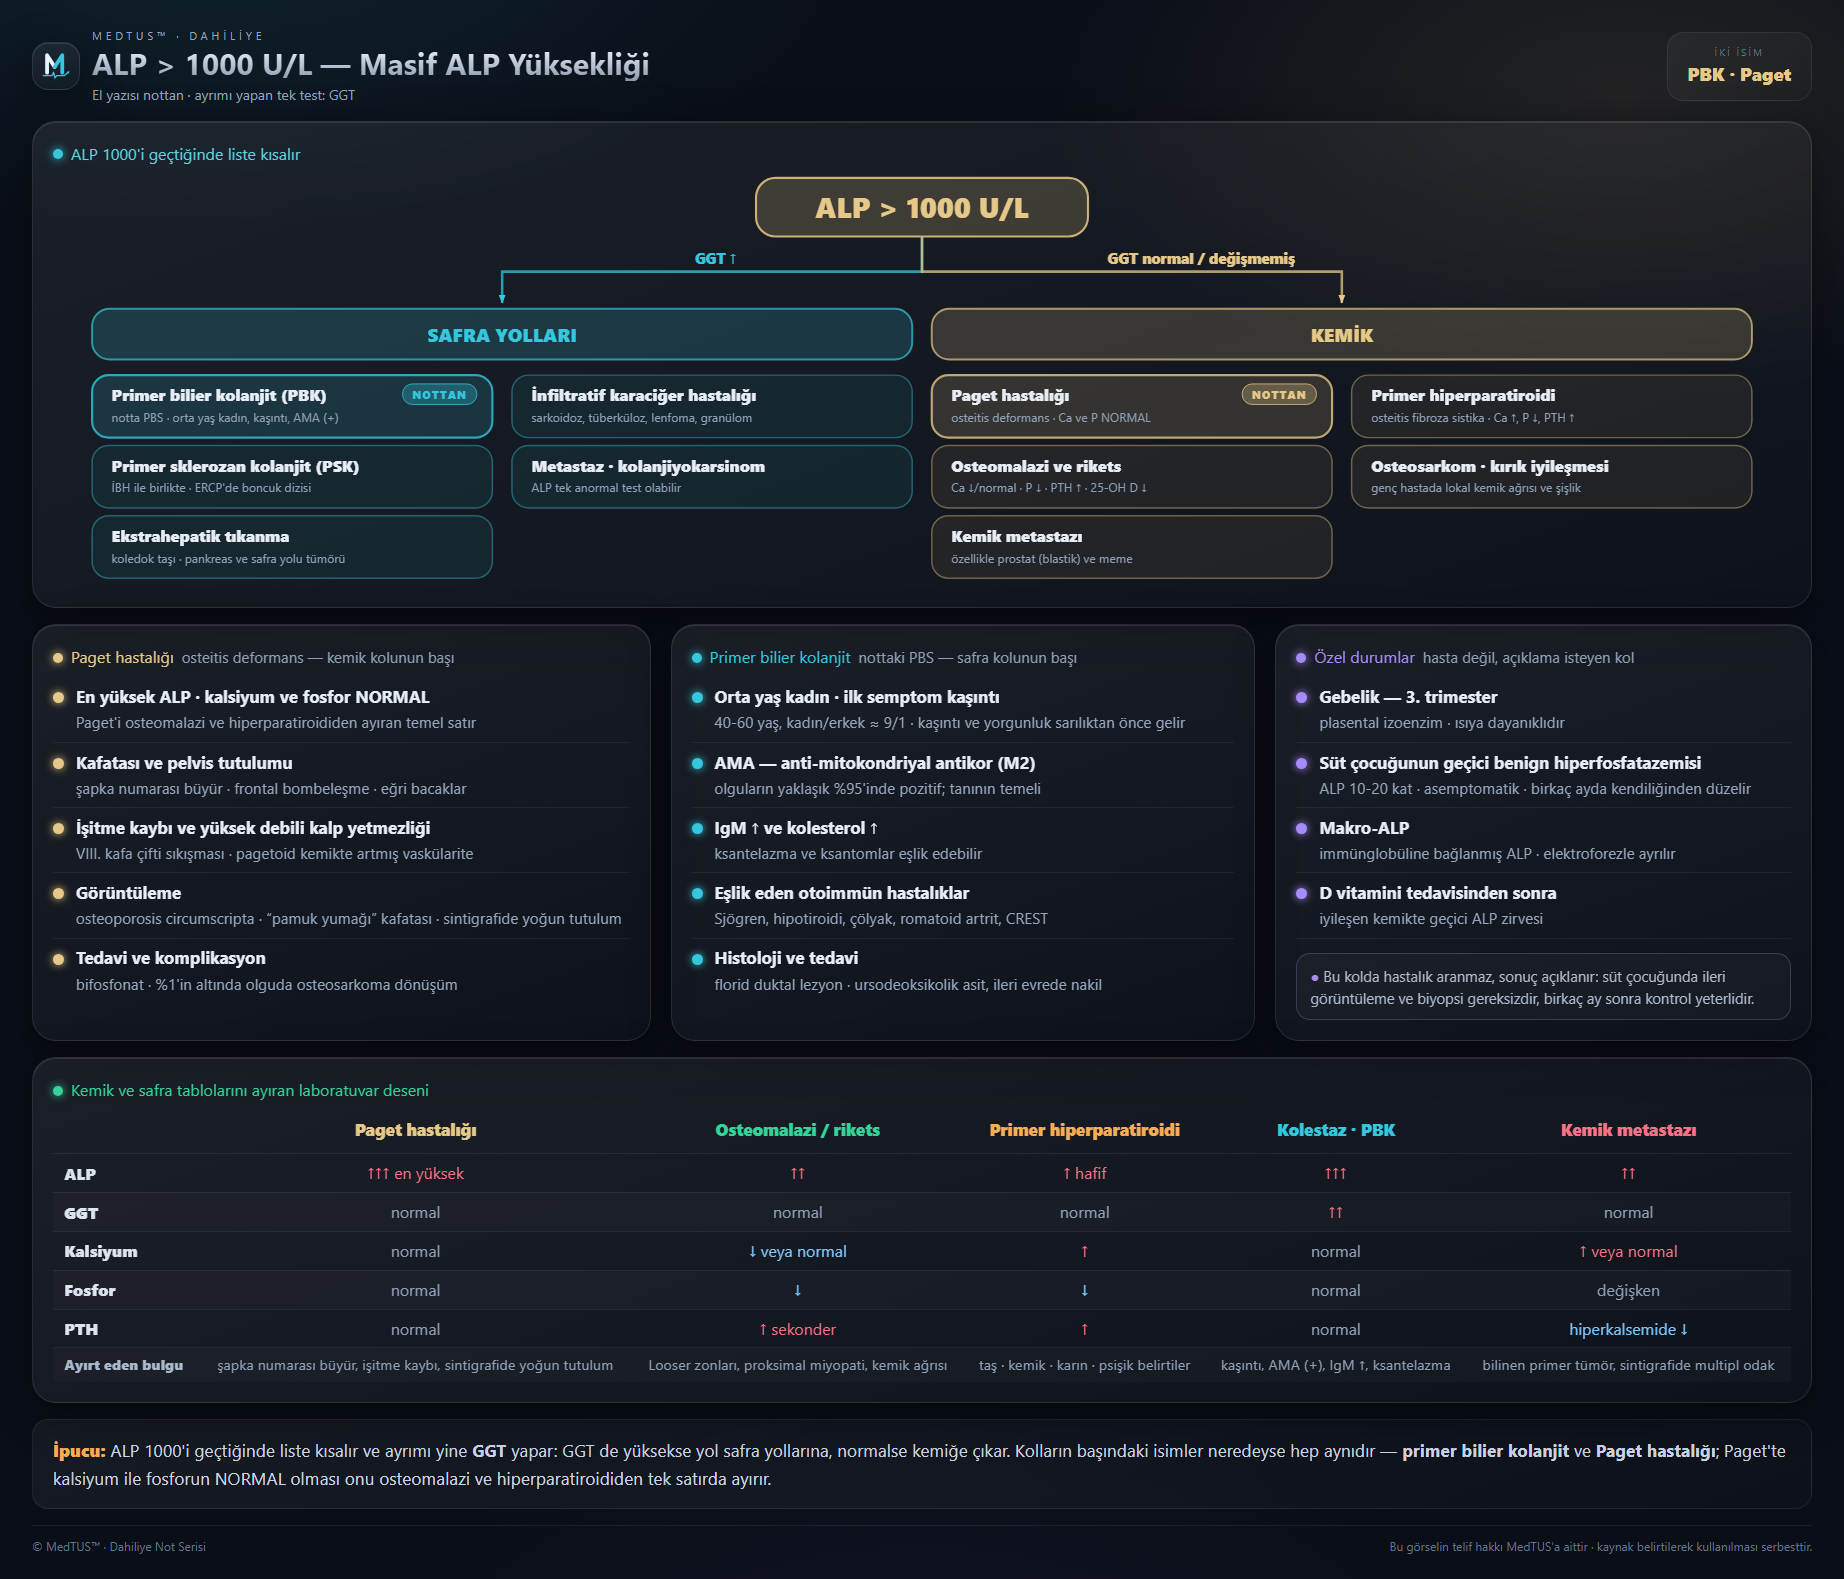
Task: Click the 'Histoloji ve tedavi' bullet
Action: click(x=786, y=958)
